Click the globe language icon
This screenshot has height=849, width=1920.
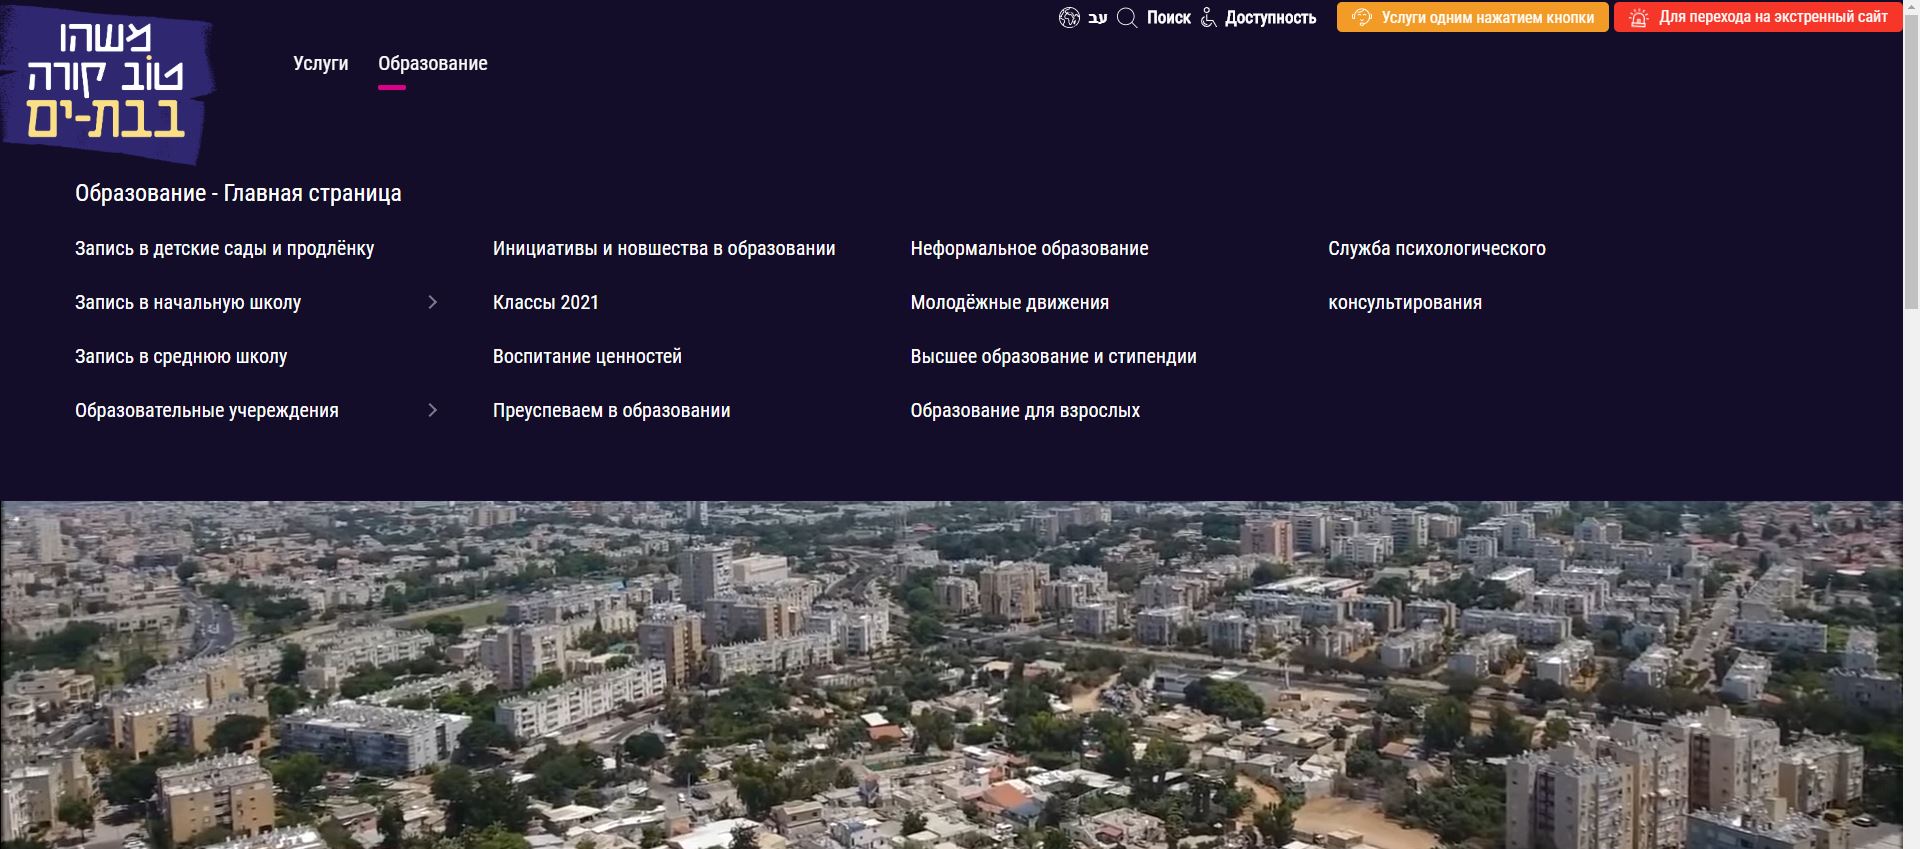pyautogui.click(x=1069, y=18)
